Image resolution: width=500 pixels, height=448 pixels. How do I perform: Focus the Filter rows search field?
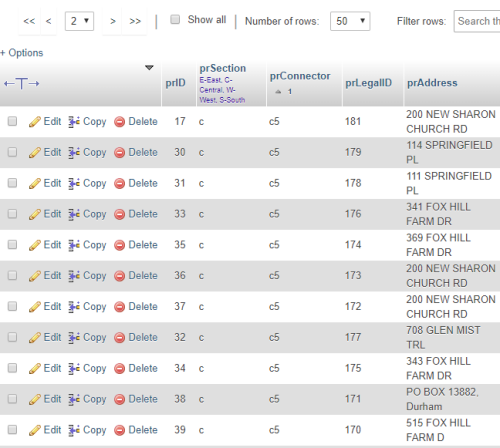tap(477, 21)
